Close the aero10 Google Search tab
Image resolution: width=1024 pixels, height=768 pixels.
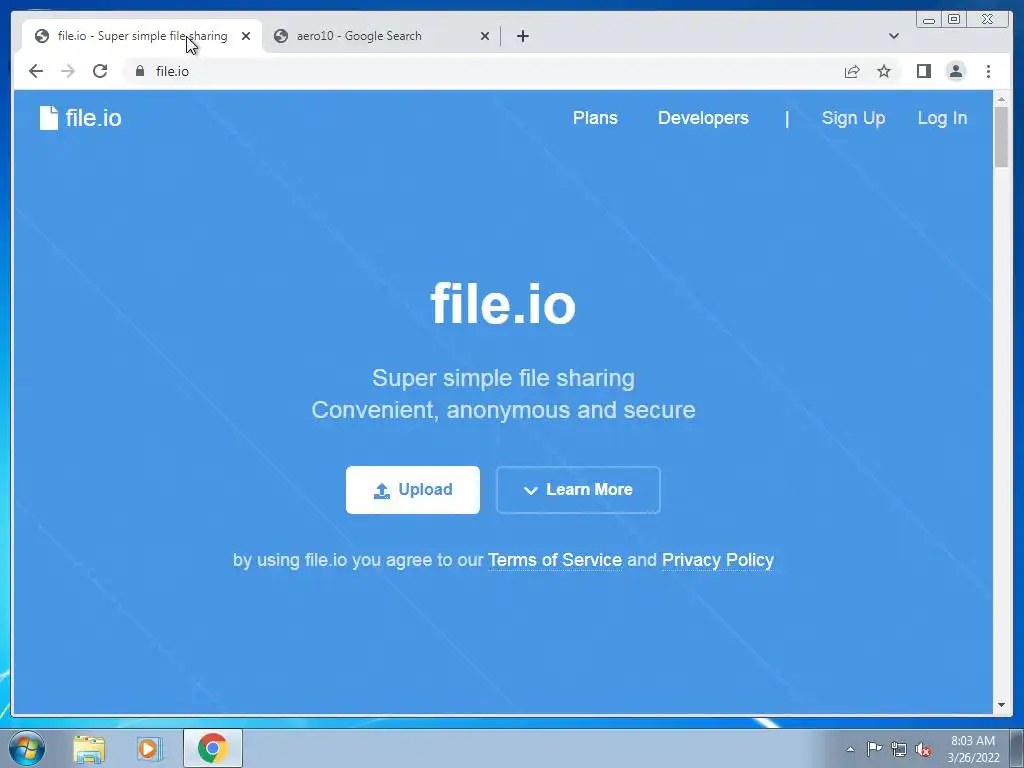485,36
